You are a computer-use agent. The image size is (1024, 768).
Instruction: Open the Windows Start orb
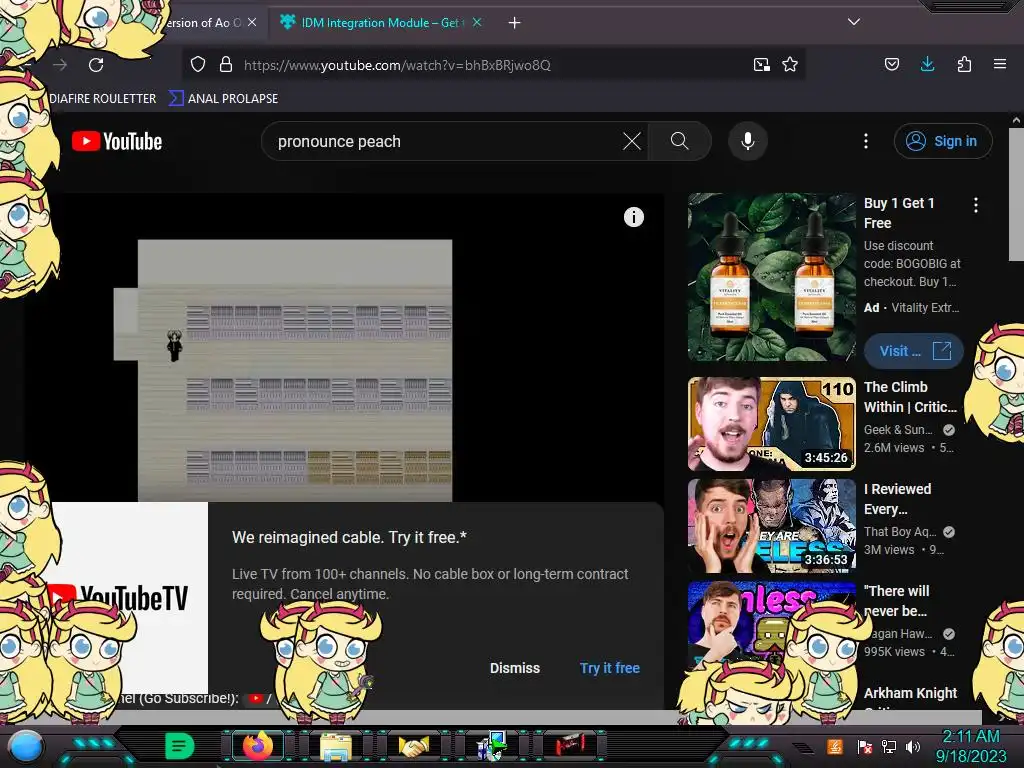tap(26, 746)
